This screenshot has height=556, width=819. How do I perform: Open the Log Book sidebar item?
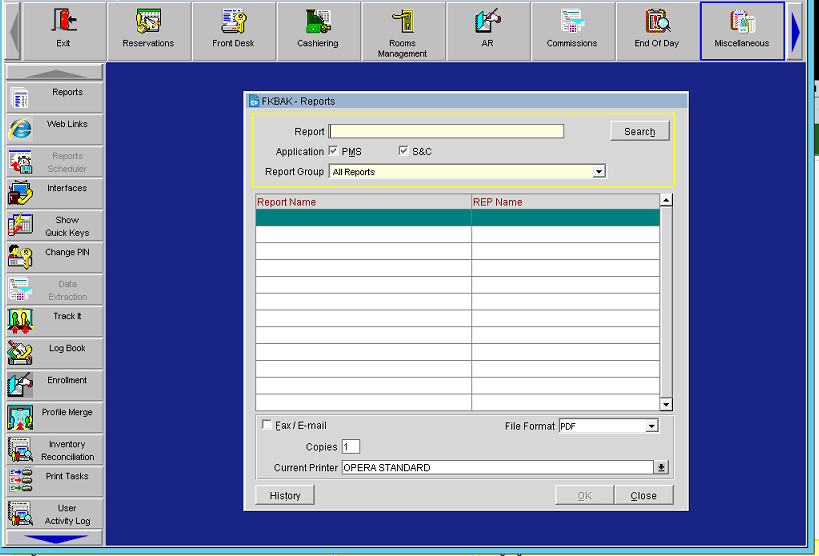coord(55,352)
